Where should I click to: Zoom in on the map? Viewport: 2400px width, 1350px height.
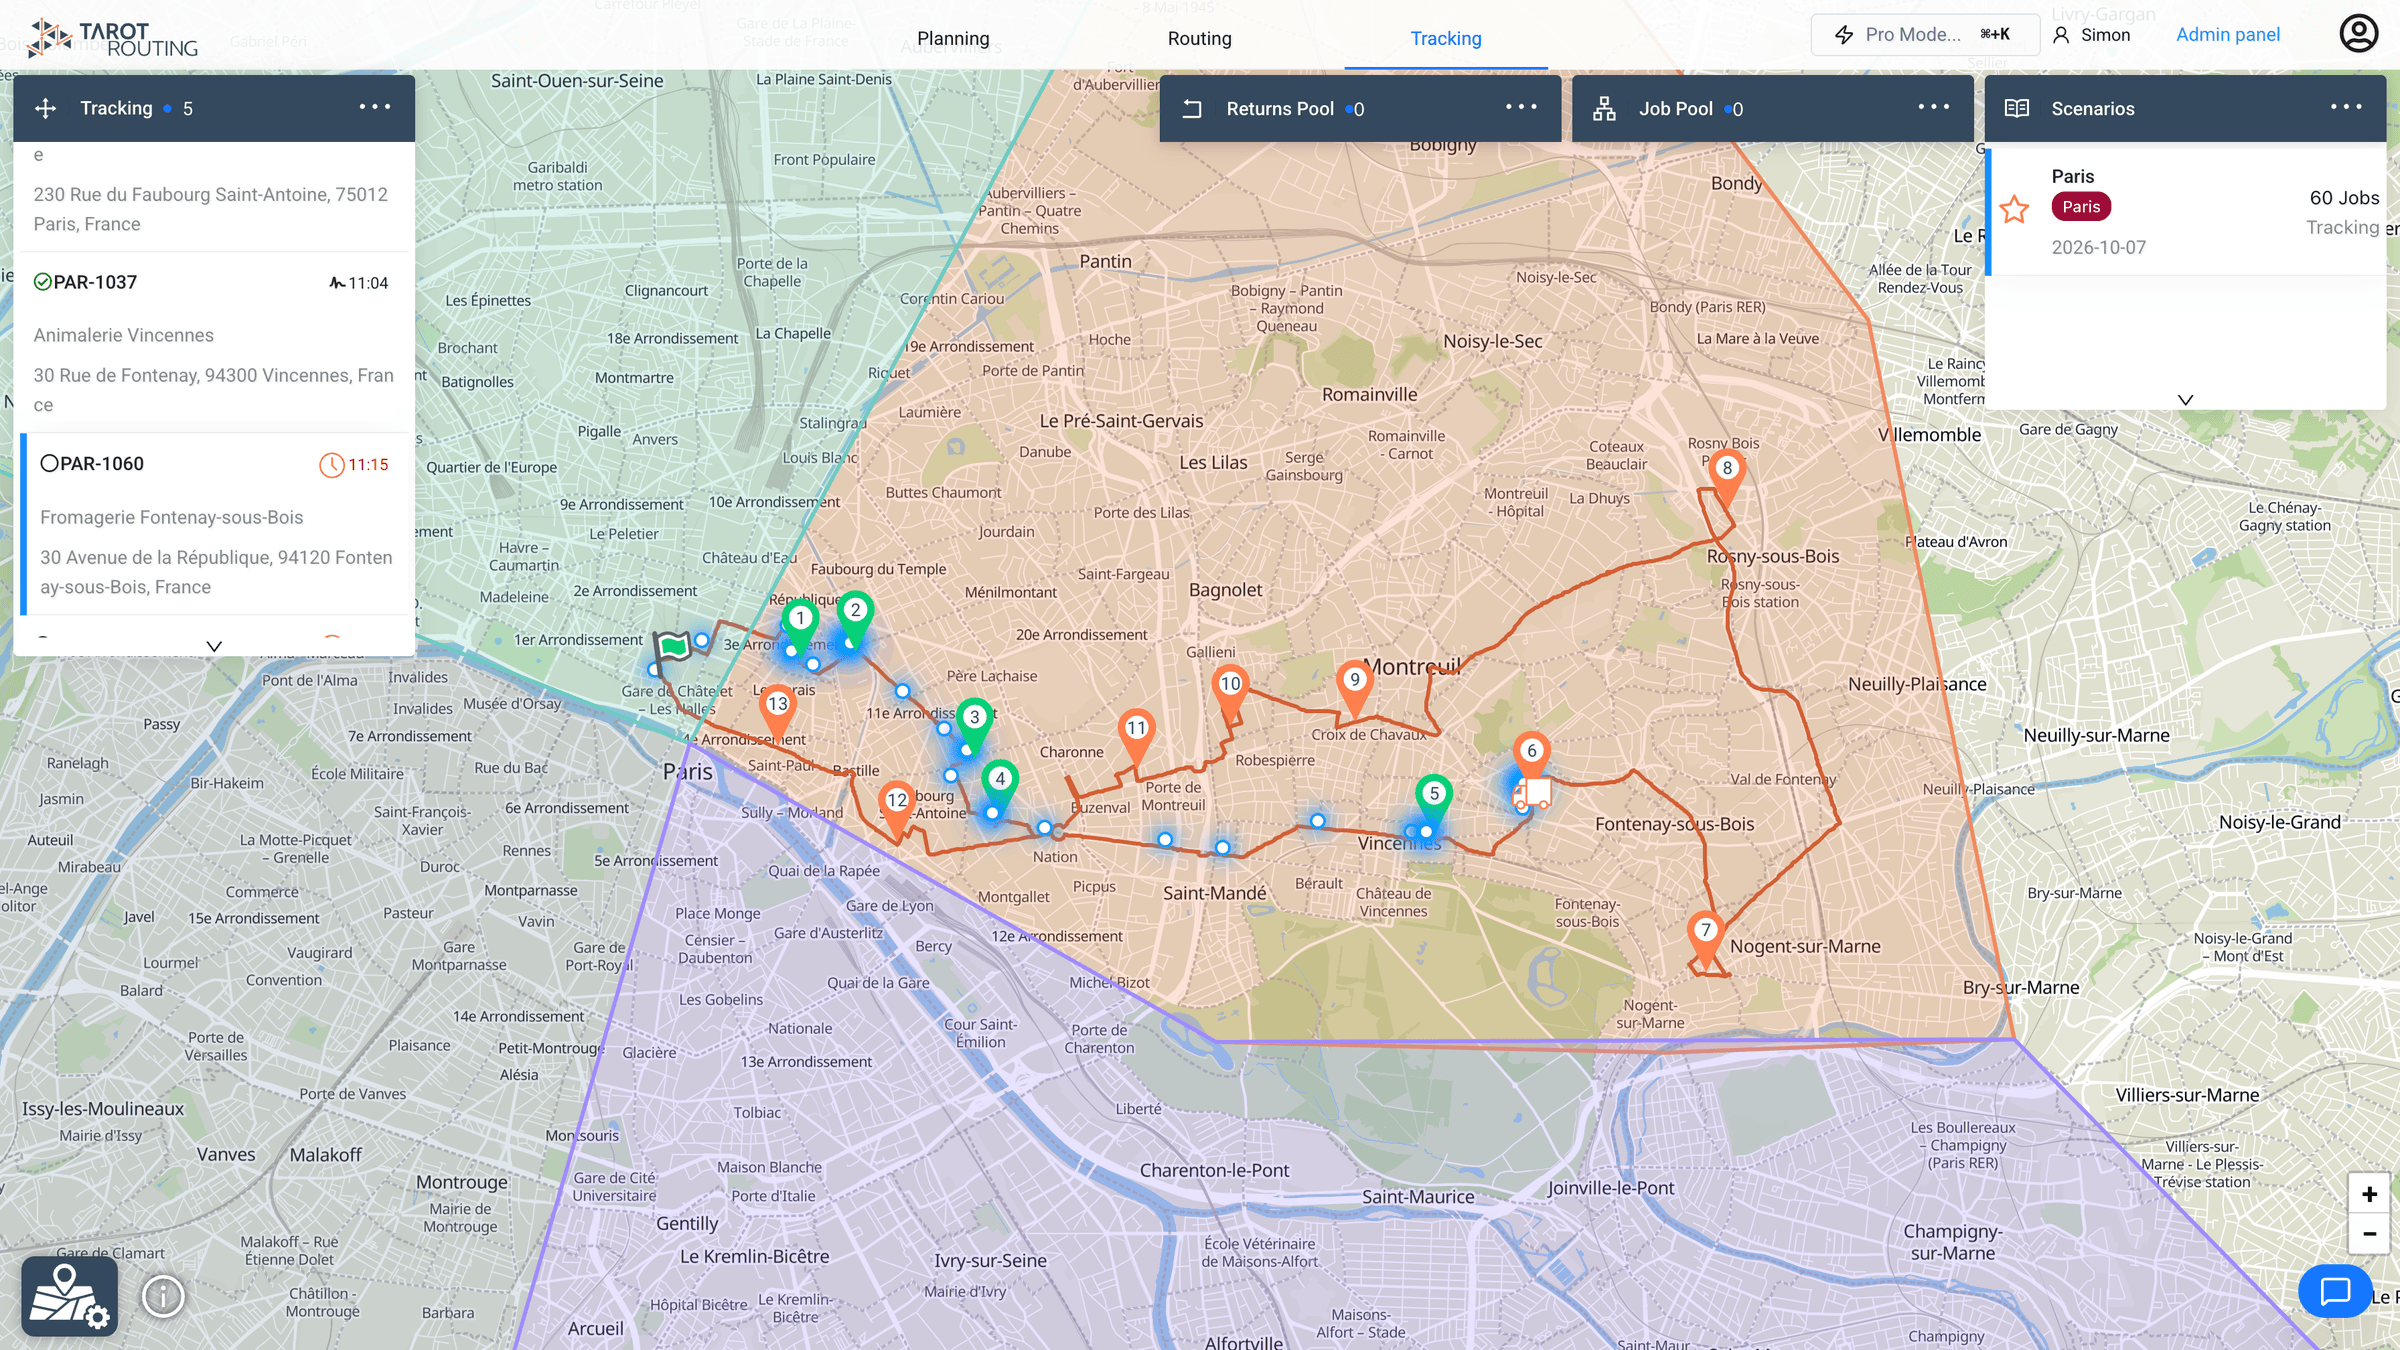pyautogui.click(x=2369, y=1194)
